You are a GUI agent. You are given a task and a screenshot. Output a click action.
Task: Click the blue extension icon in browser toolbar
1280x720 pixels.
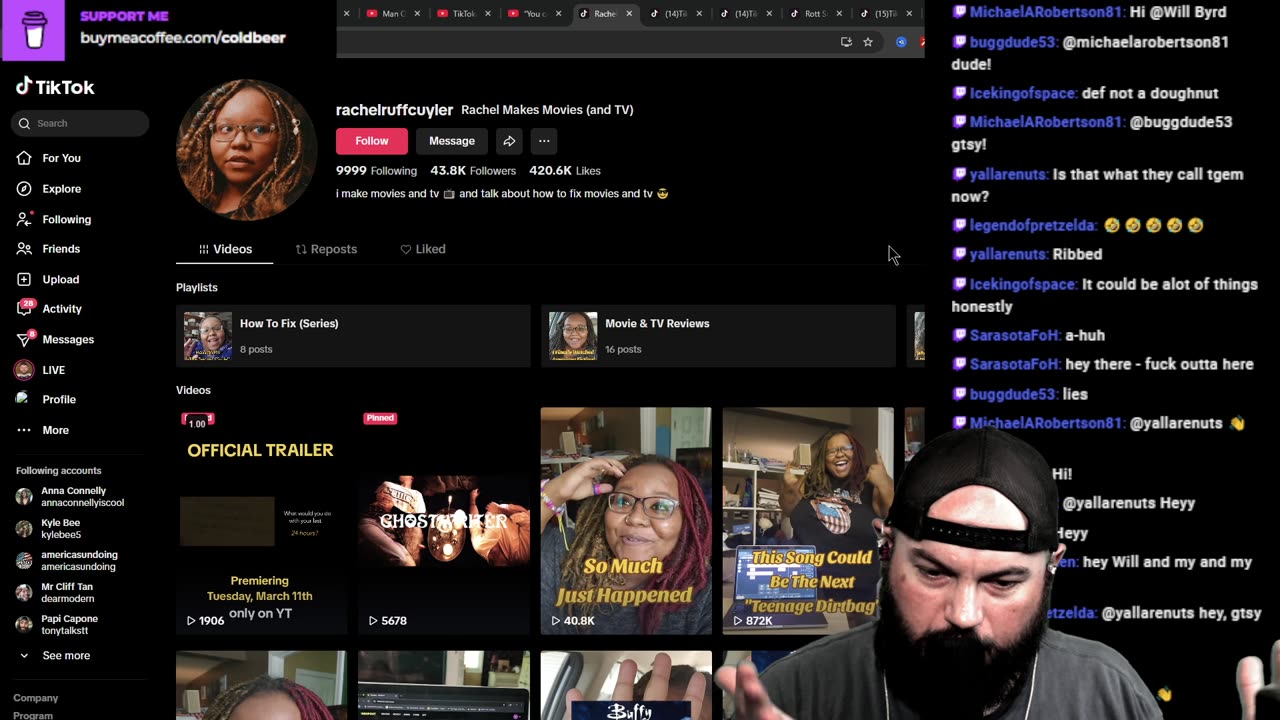pos(901,42)
